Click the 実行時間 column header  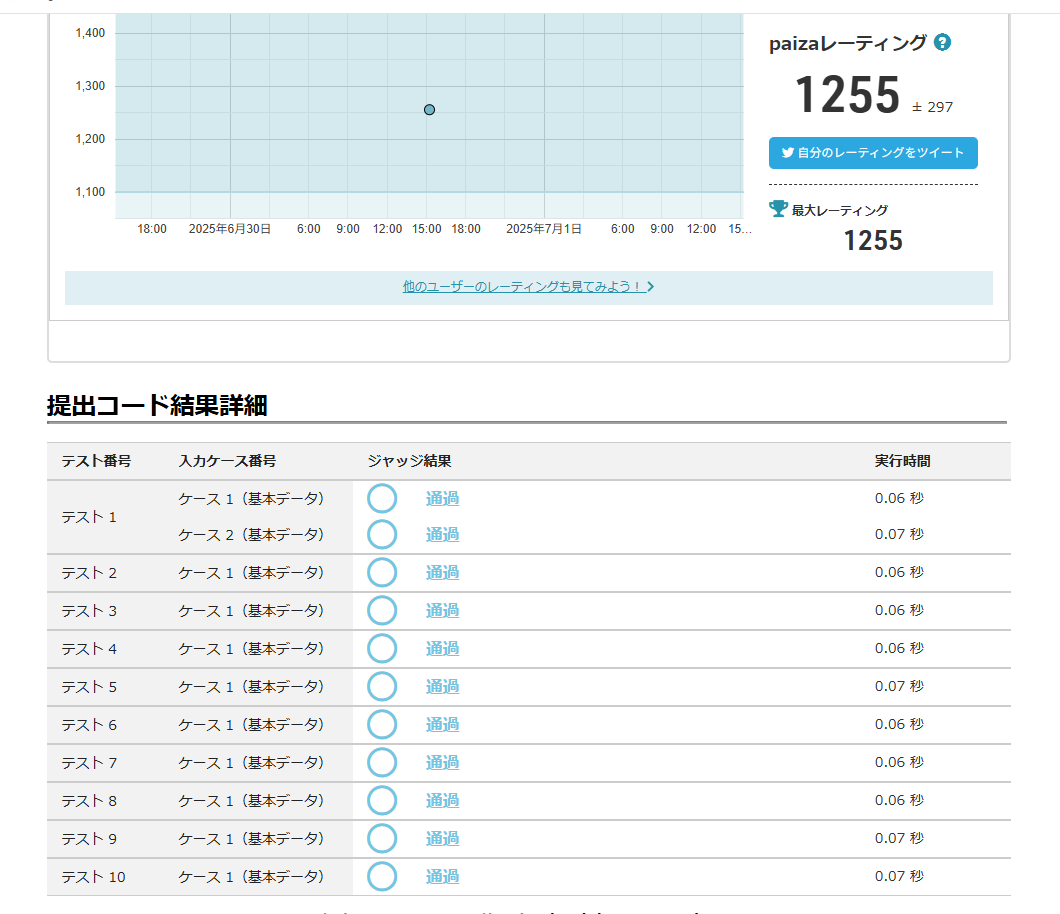[902, 461]
